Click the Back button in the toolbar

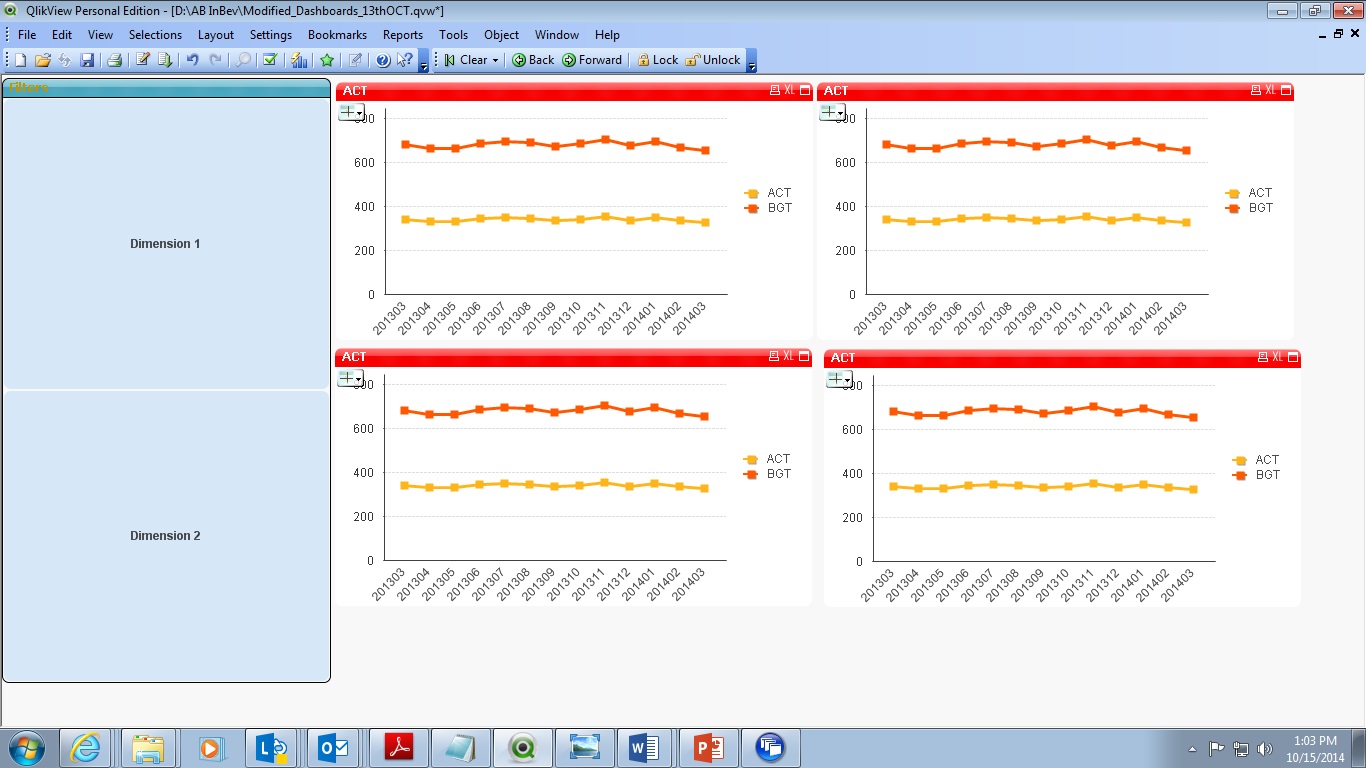(x=533, y=60)
